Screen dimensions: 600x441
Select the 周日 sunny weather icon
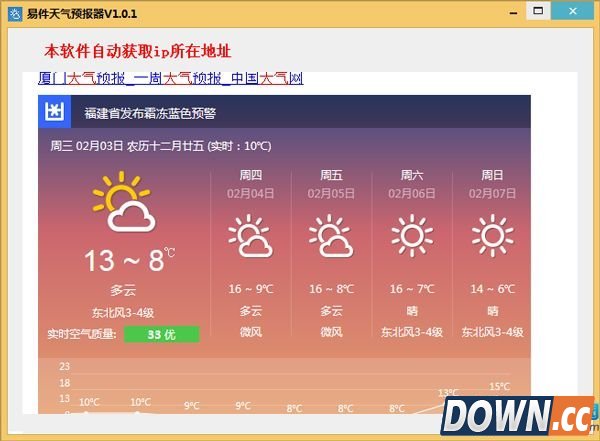(492, 235)
